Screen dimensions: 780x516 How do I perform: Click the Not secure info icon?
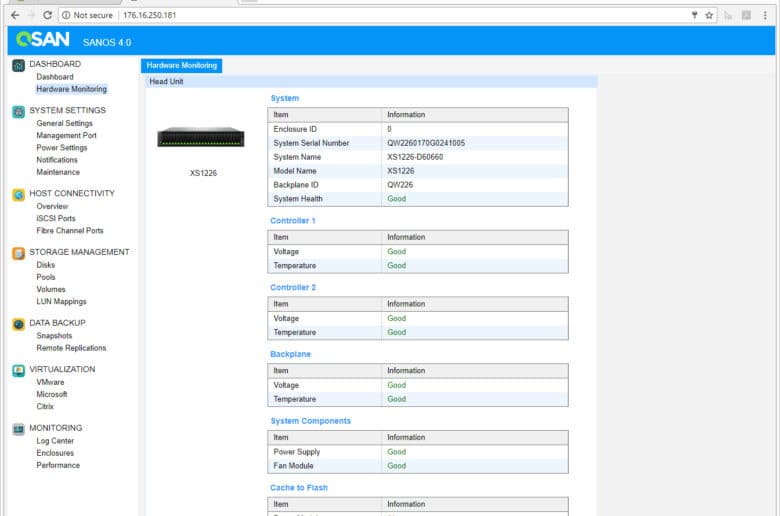[x=66, y=15]
